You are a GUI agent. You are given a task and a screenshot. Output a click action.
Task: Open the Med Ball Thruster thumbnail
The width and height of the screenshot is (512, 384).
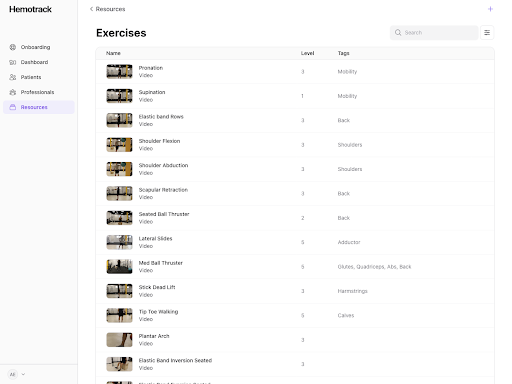tap(119, 267)
